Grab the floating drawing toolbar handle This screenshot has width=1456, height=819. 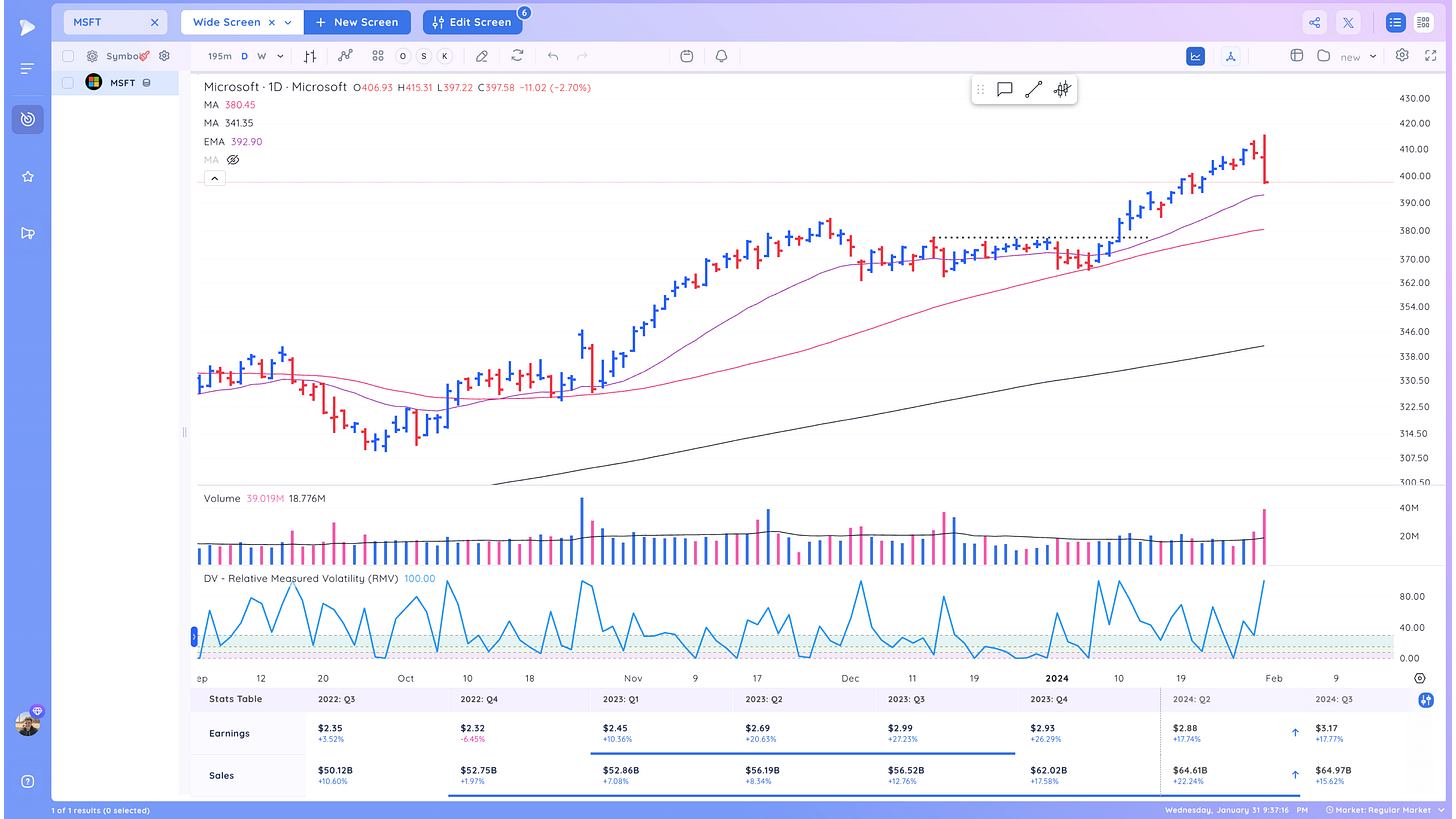[x=980, y=89]
